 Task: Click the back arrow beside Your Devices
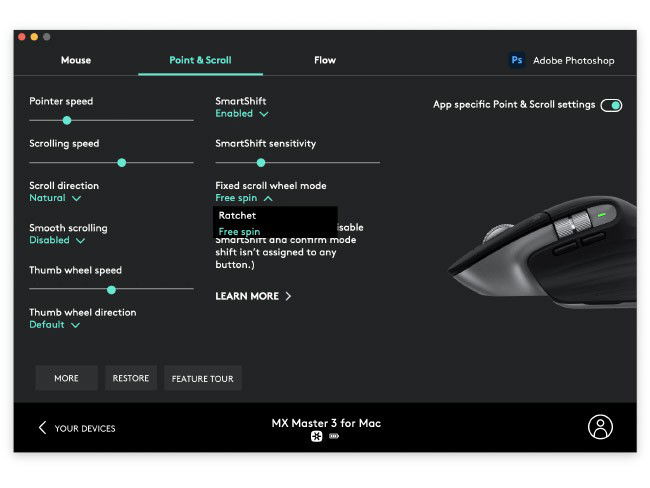pyautogui.click(x=42, y=427)
